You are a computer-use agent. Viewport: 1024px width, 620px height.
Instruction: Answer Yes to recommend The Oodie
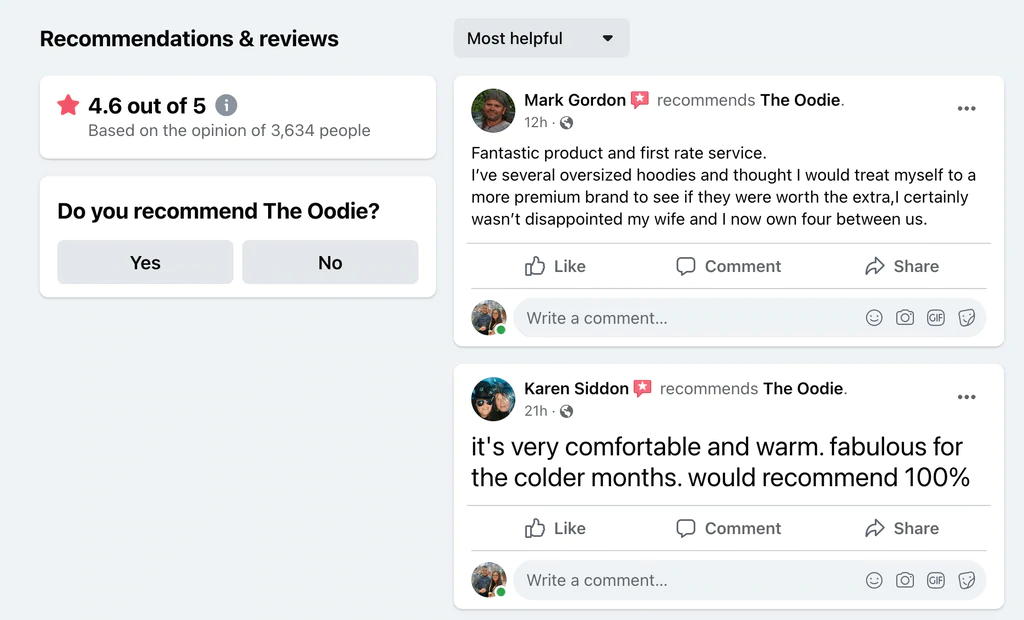click(x=145, y=262)
